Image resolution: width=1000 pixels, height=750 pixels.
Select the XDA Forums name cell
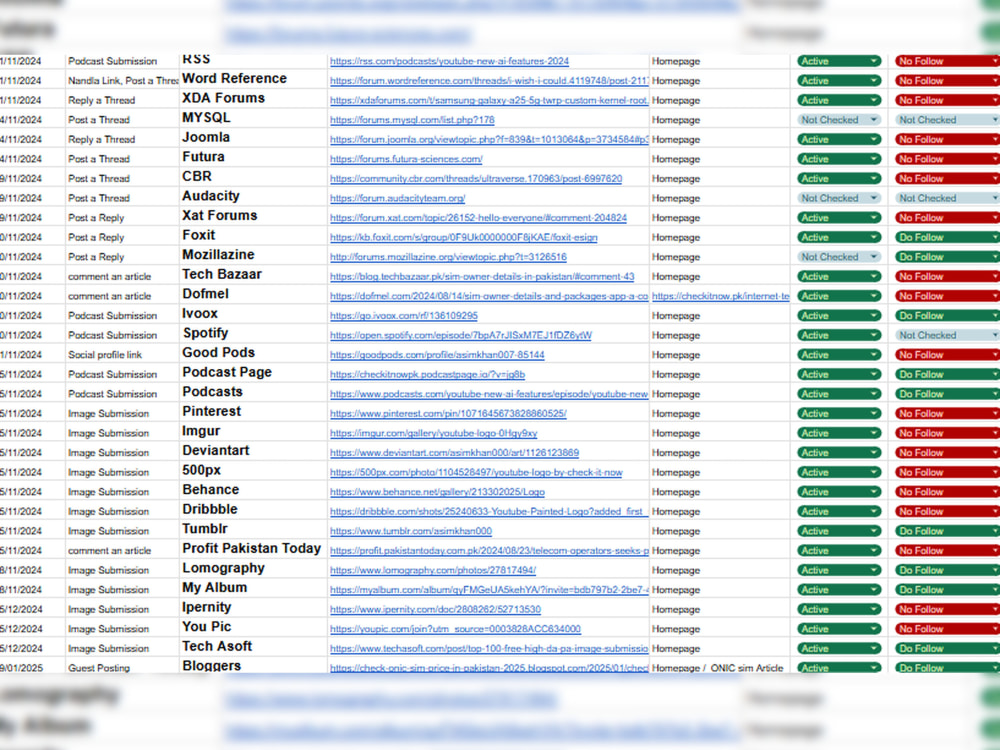coord(253,99)
